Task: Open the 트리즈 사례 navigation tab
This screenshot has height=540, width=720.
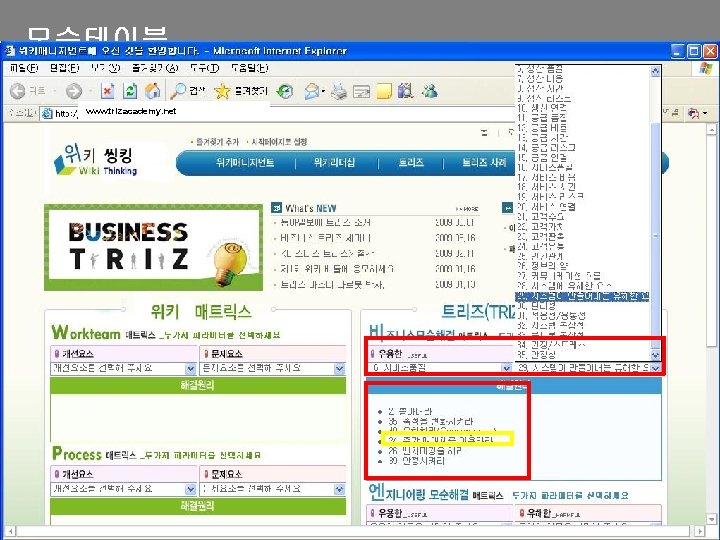Action: point(484,163)
